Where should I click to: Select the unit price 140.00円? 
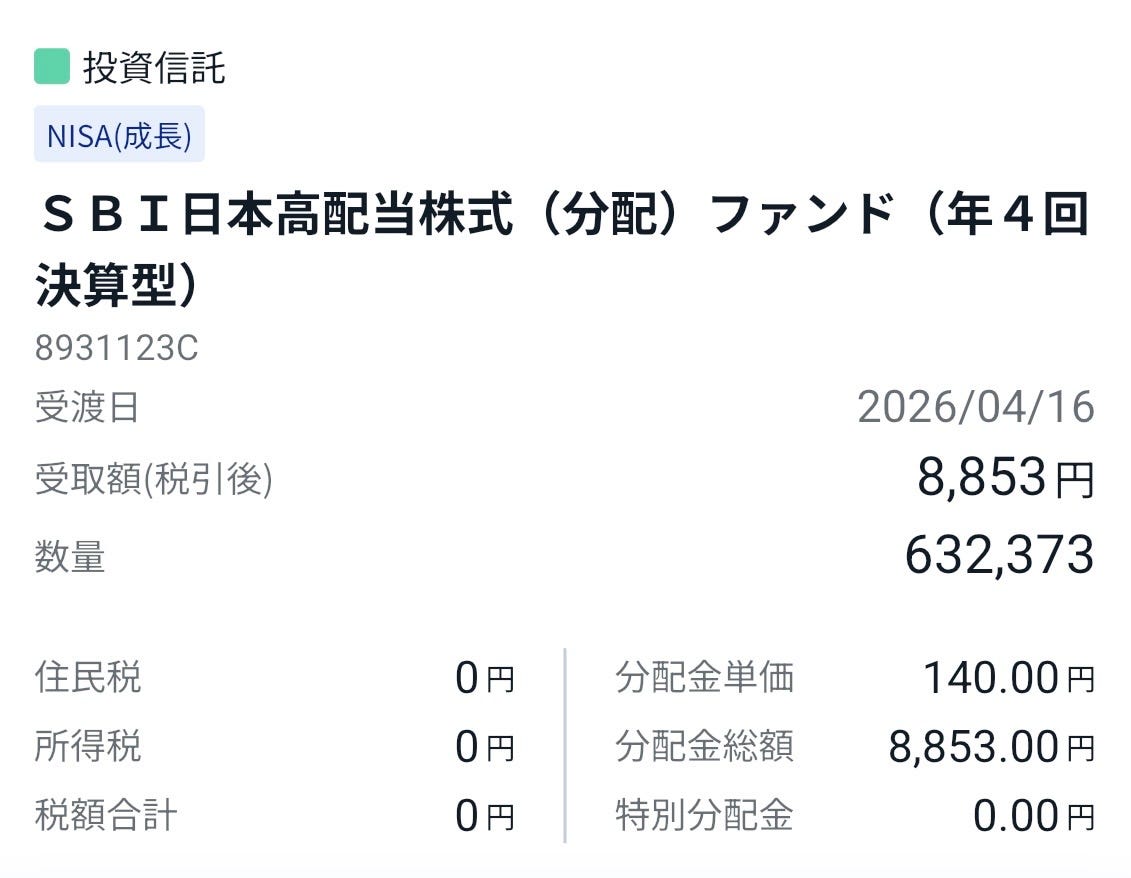point(1009,678)
